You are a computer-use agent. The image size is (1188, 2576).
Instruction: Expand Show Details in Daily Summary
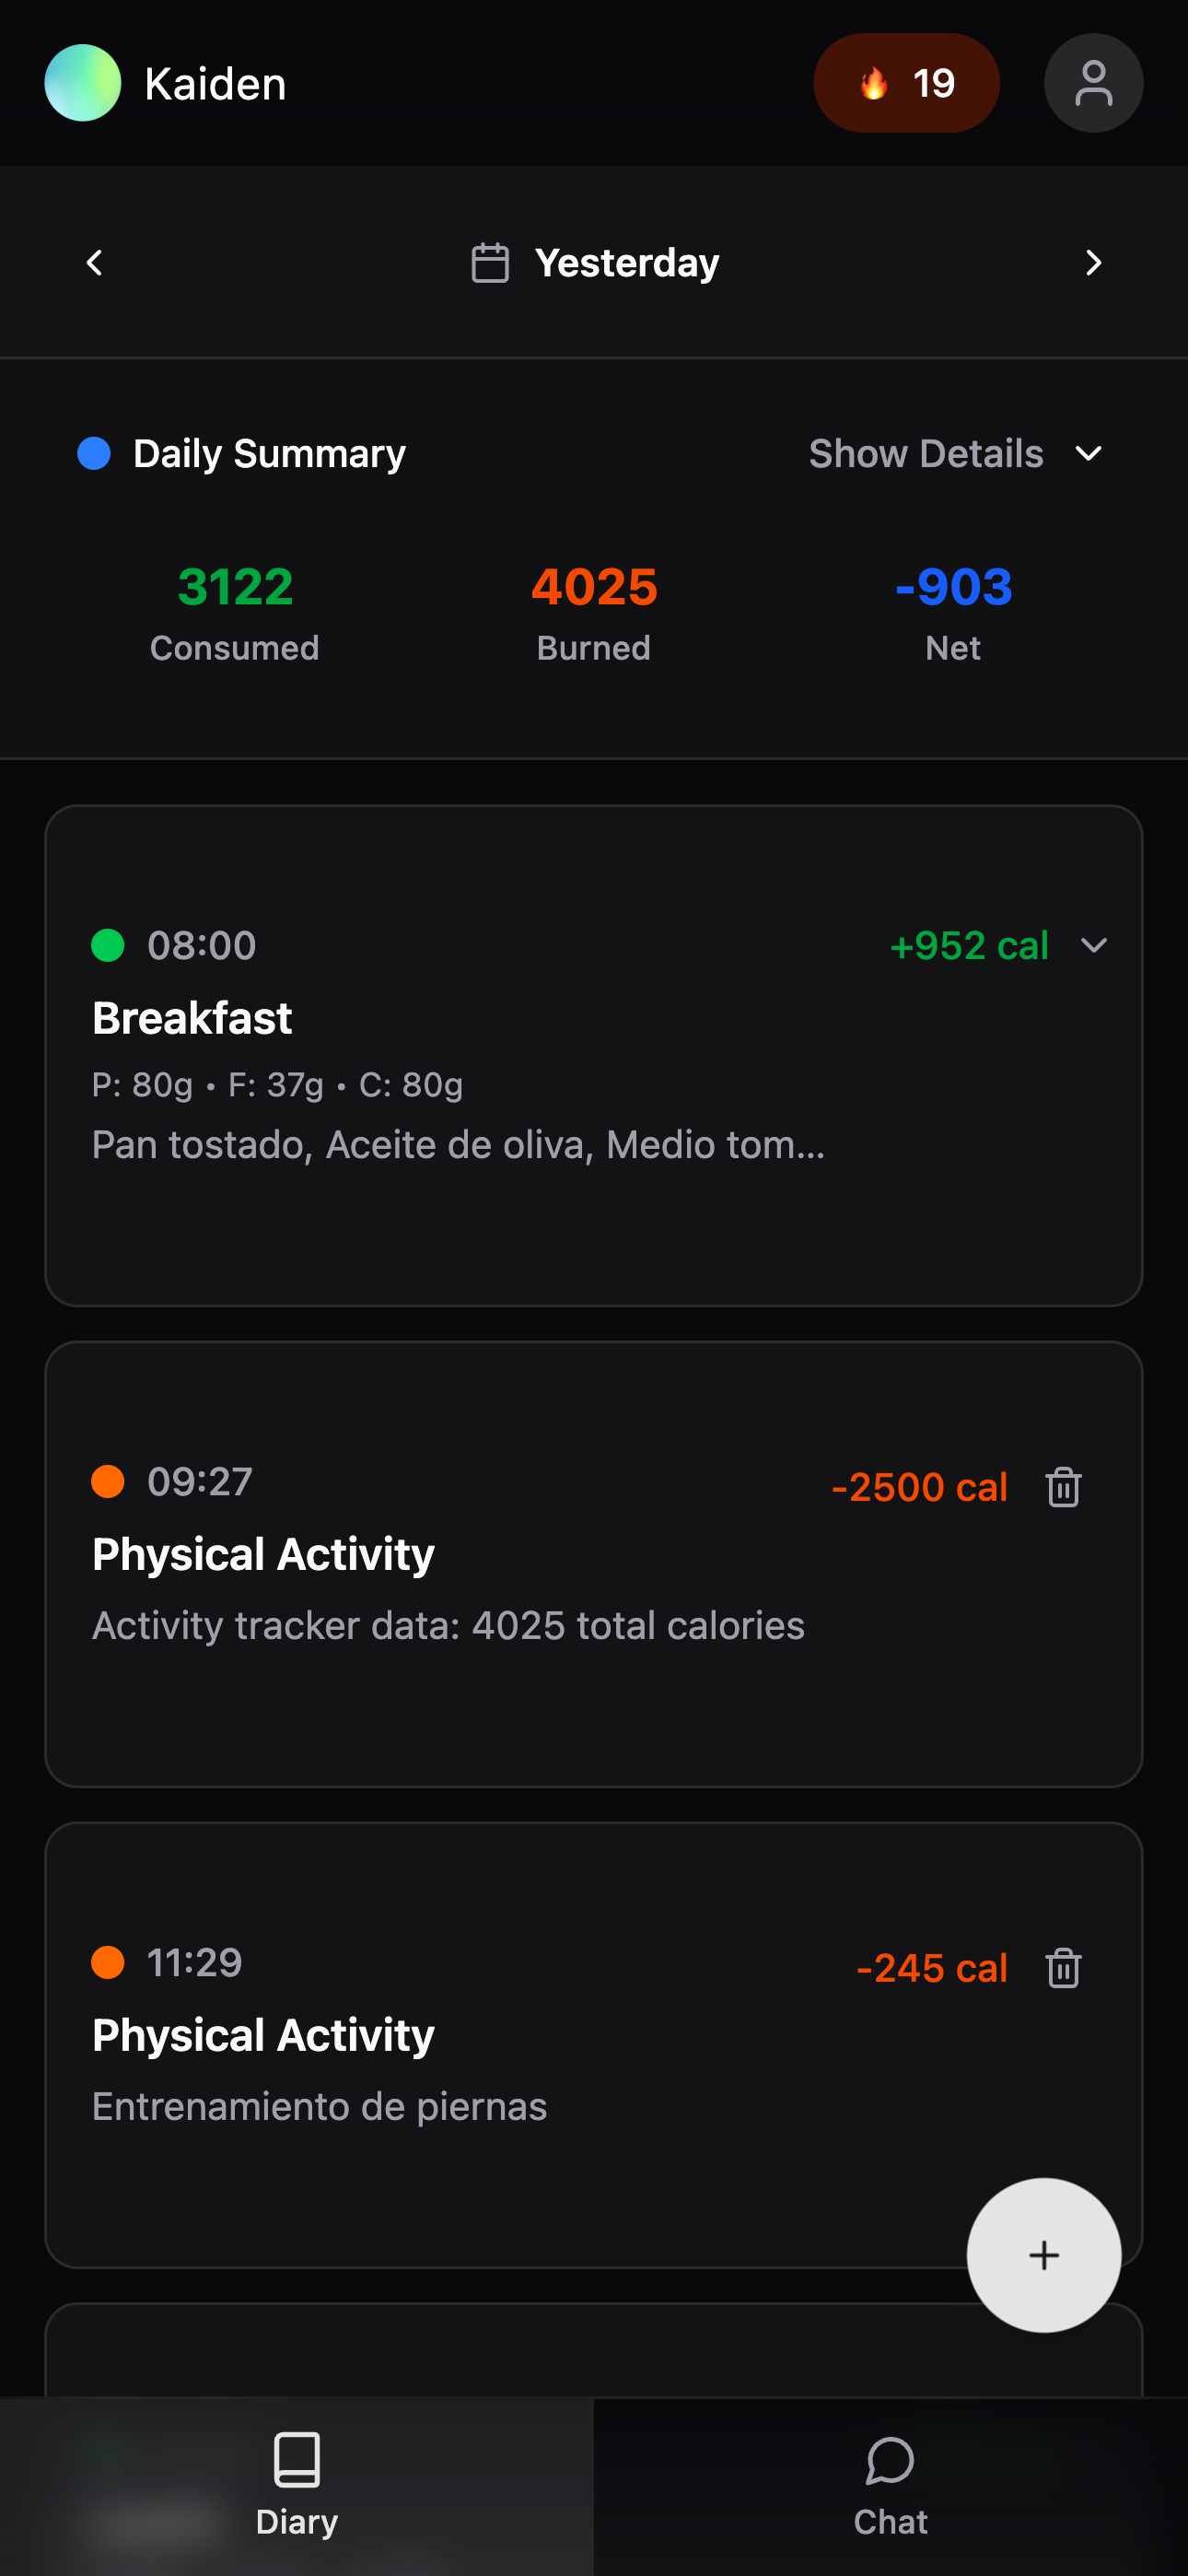(955, 454)
